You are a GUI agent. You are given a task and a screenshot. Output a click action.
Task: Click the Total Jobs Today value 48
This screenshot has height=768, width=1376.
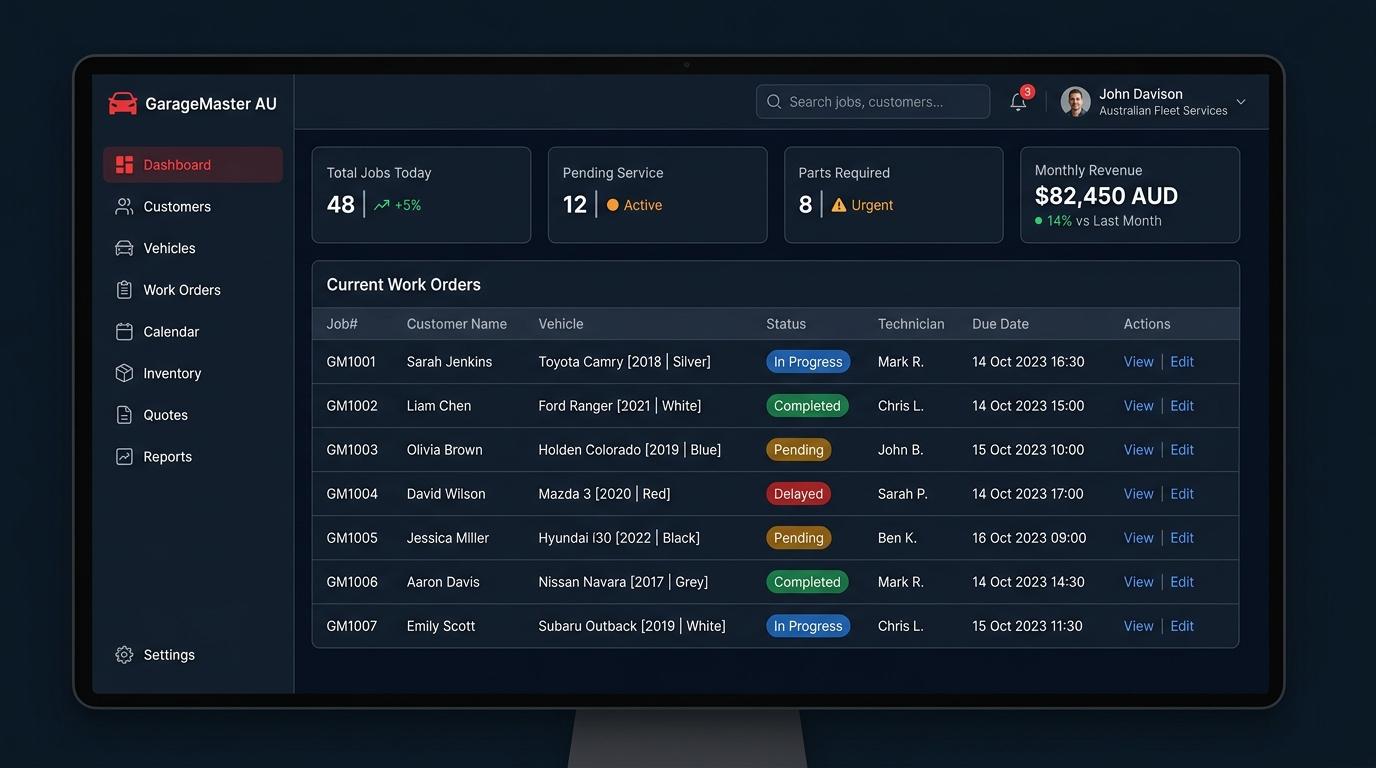[x=341, y=205]
